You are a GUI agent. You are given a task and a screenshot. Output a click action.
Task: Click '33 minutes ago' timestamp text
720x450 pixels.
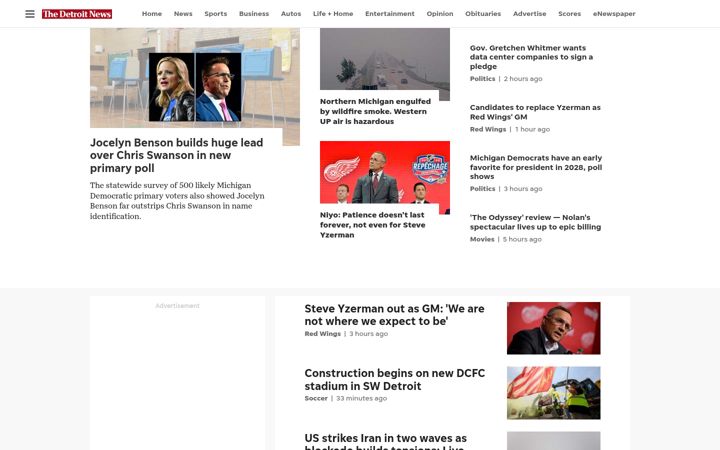tap(361, 398)
